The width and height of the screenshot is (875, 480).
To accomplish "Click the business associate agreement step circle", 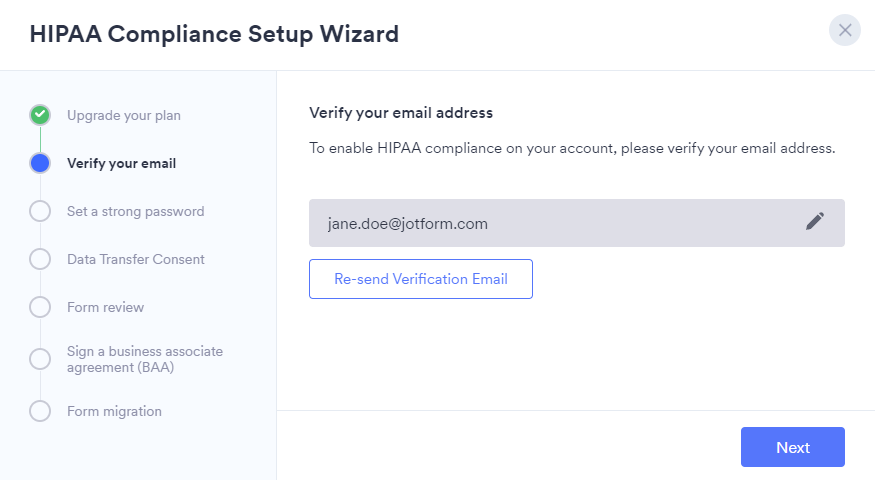I will click(x=40, y=359).
